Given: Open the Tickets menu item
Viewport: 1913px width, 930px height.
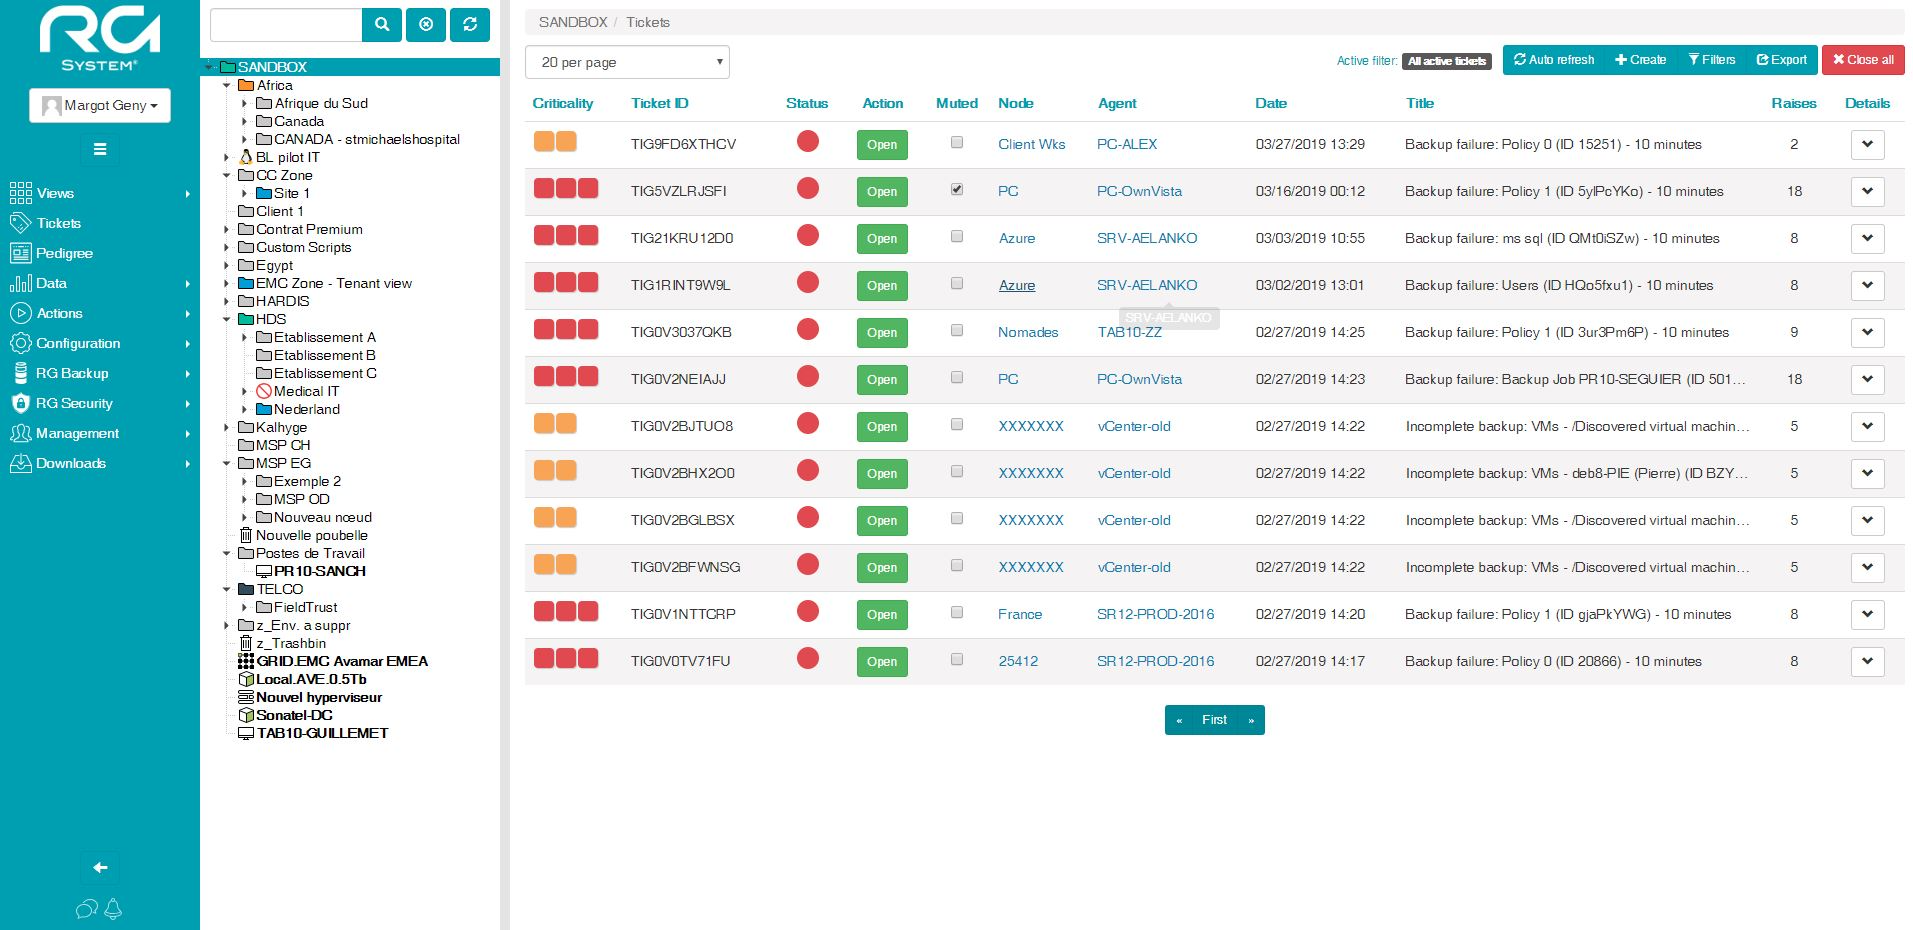Looking at the screenshot, I should click(100, 223).
